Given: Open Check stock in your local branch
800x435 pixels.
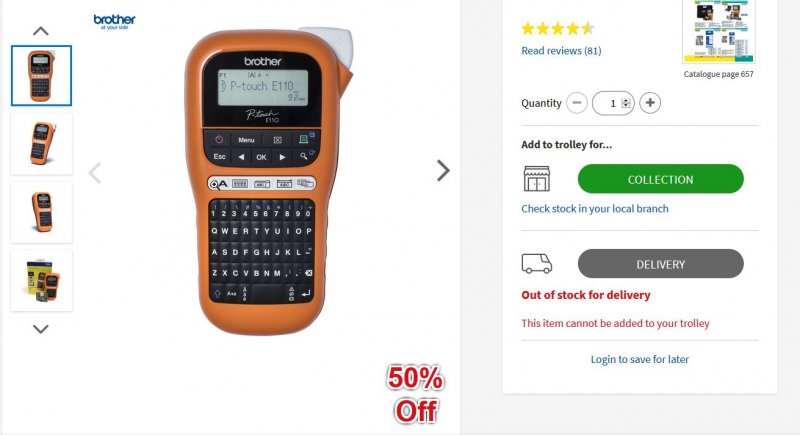Looking at the screenshot, I should coord(595,209).
